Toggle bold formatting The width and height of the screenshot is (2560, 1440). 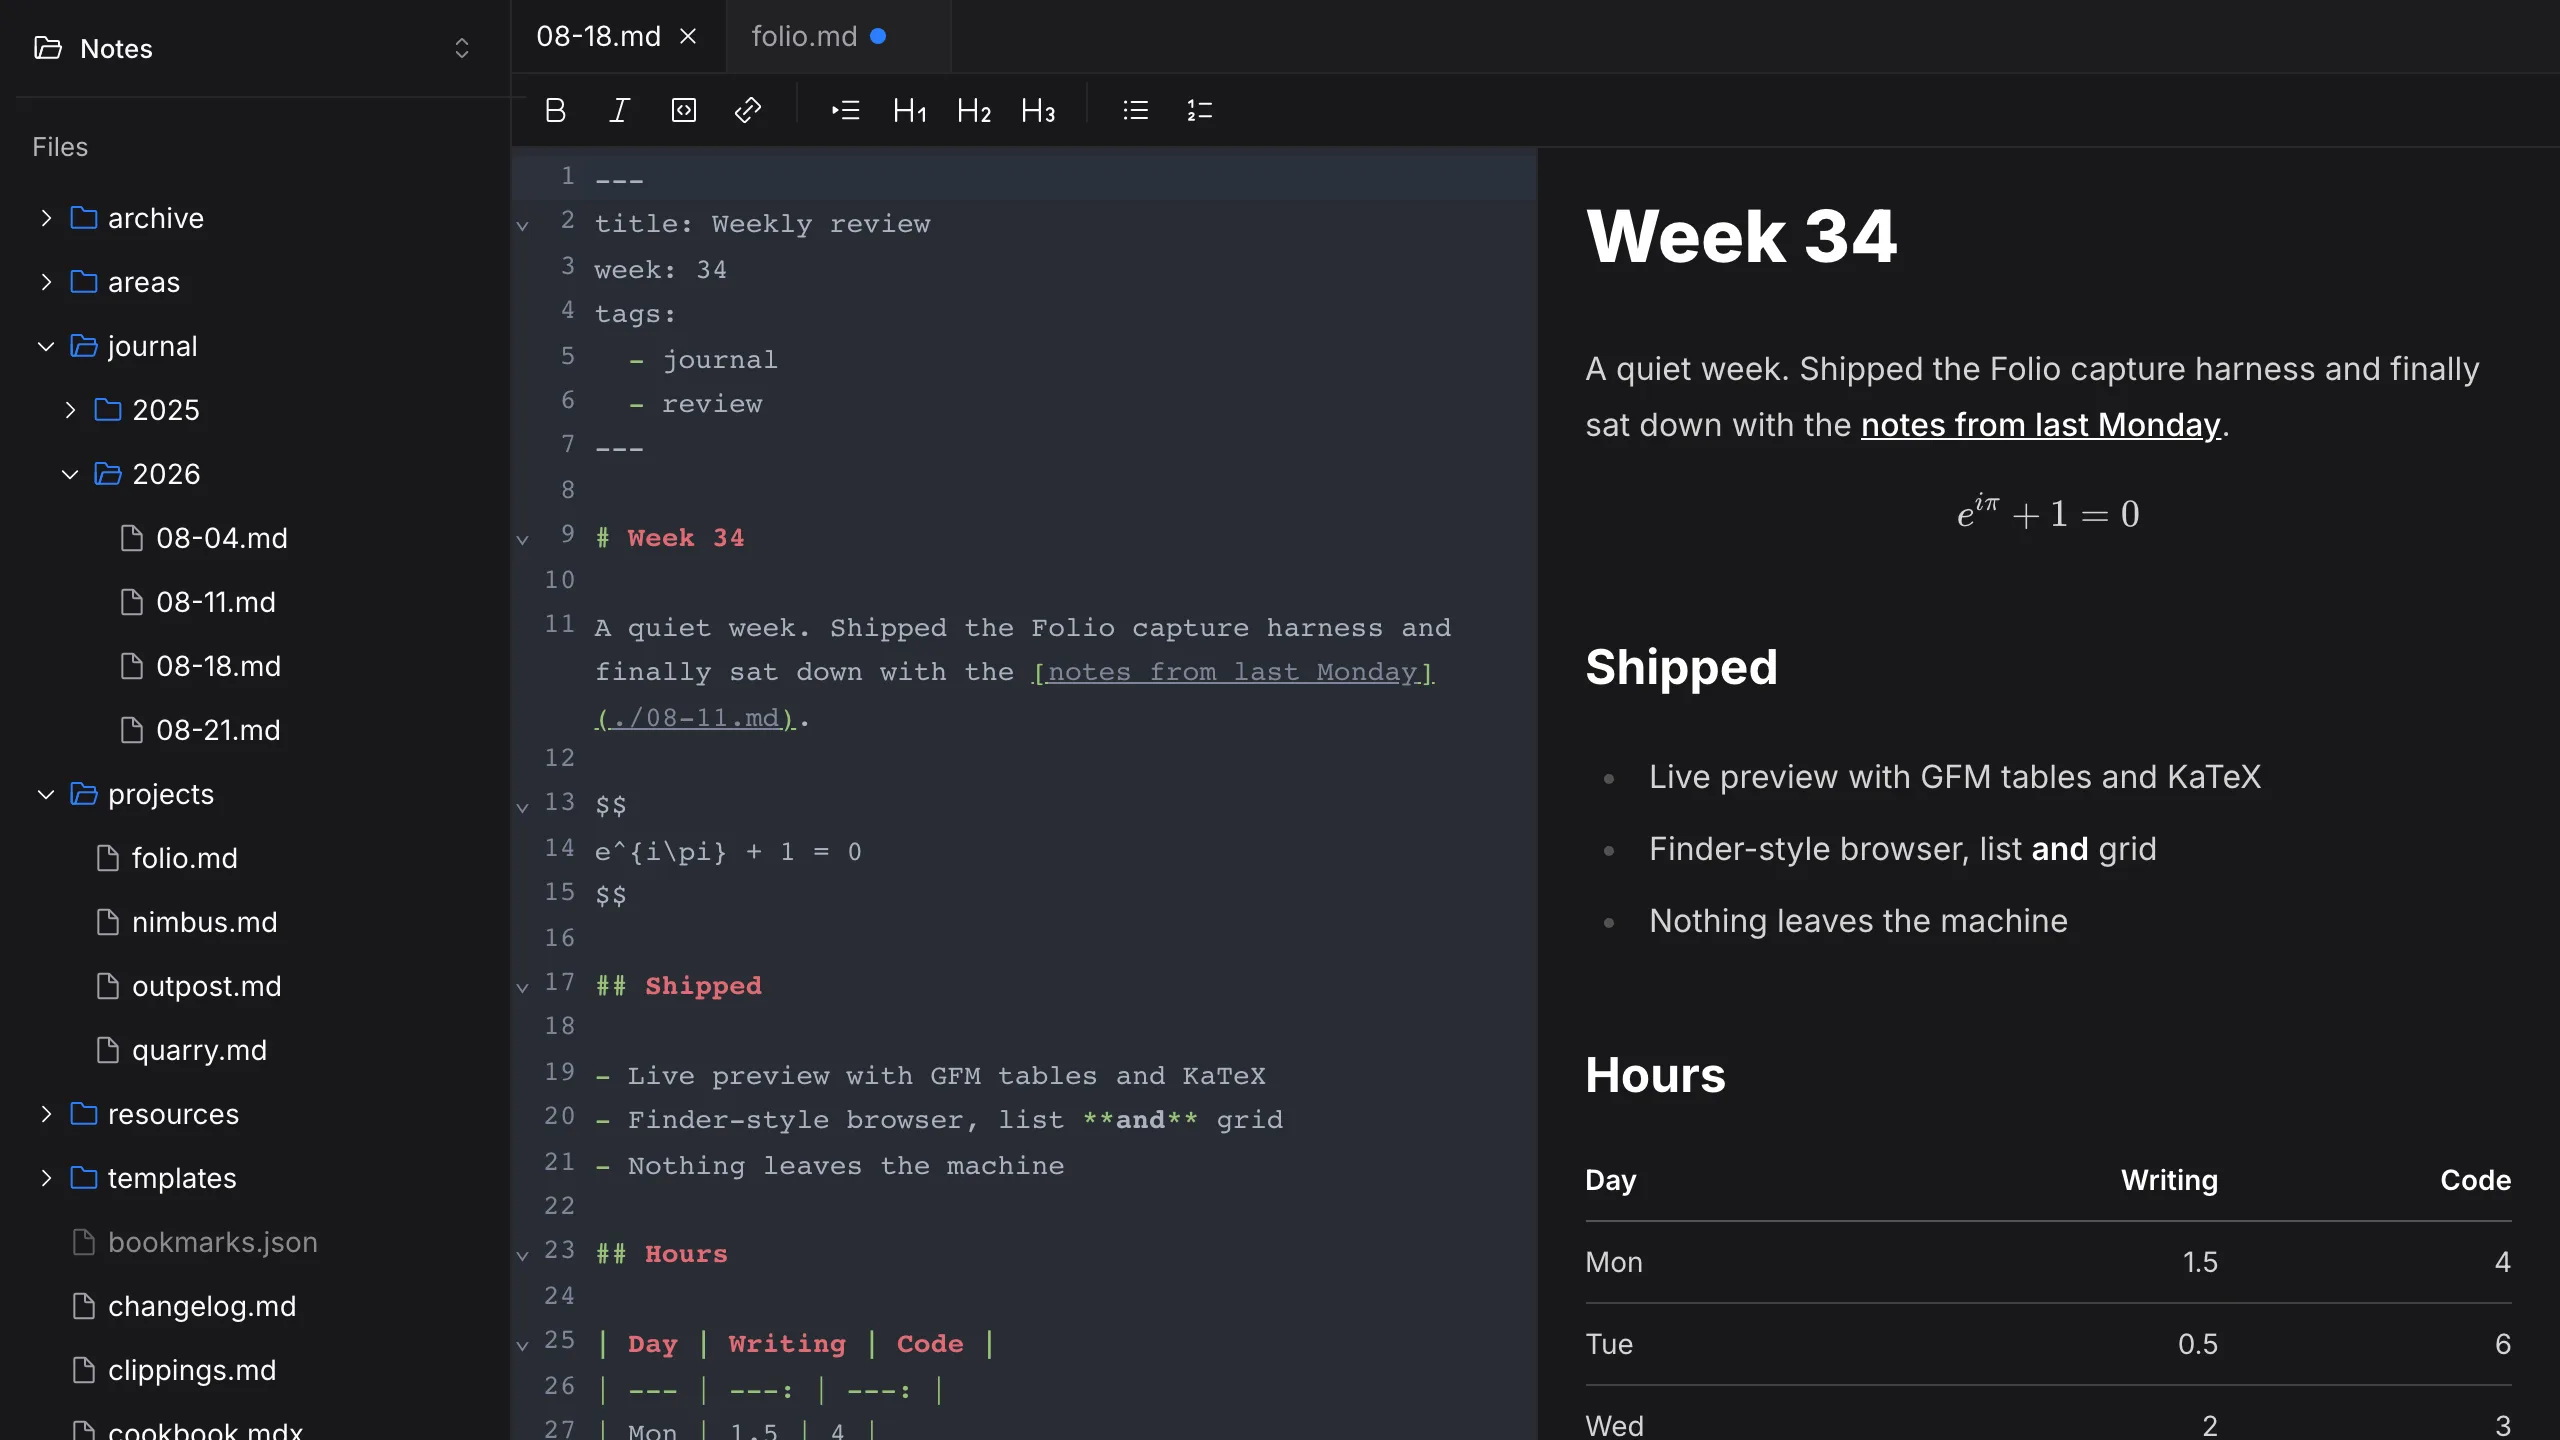[x=555, y=110]
